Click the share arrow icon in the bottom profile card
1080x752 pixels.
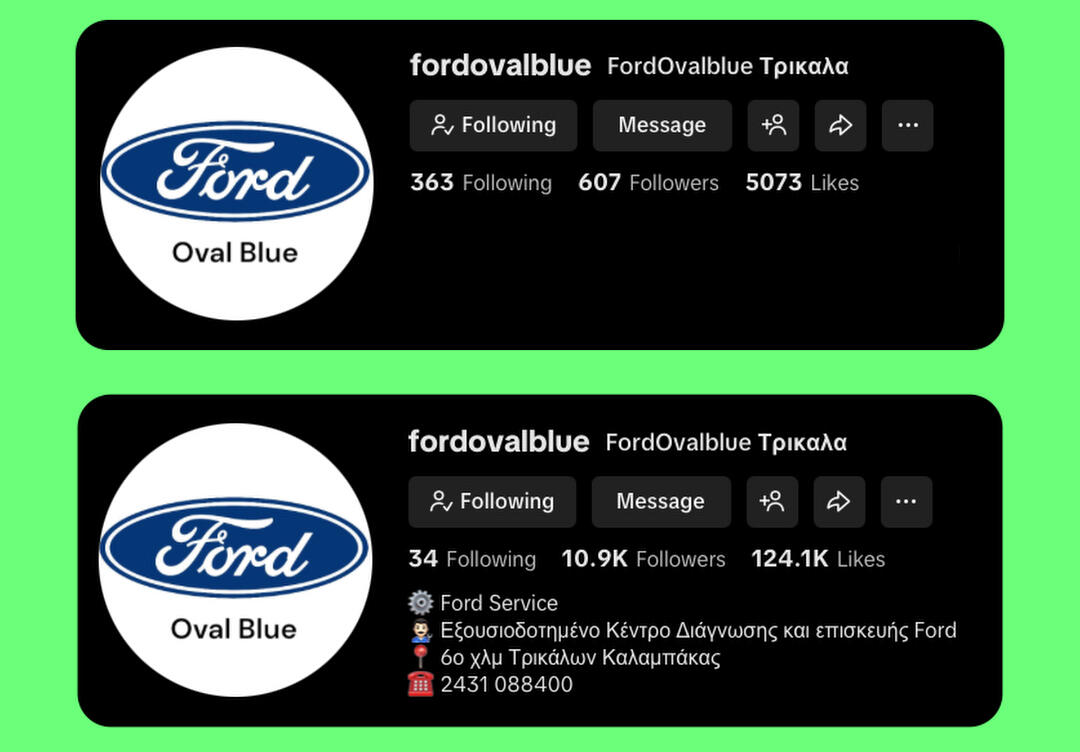[x=839, y=501]
